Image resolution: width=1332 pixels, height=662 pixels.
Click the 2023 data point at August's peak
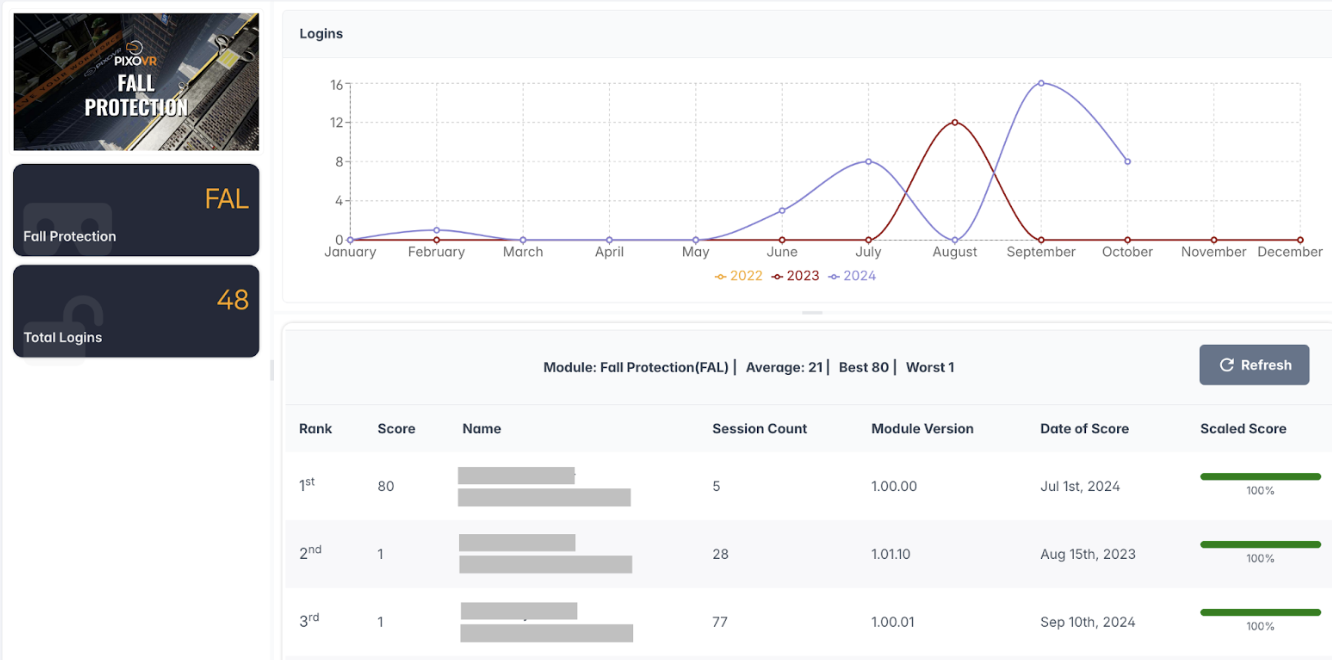(x=955, y=122)
